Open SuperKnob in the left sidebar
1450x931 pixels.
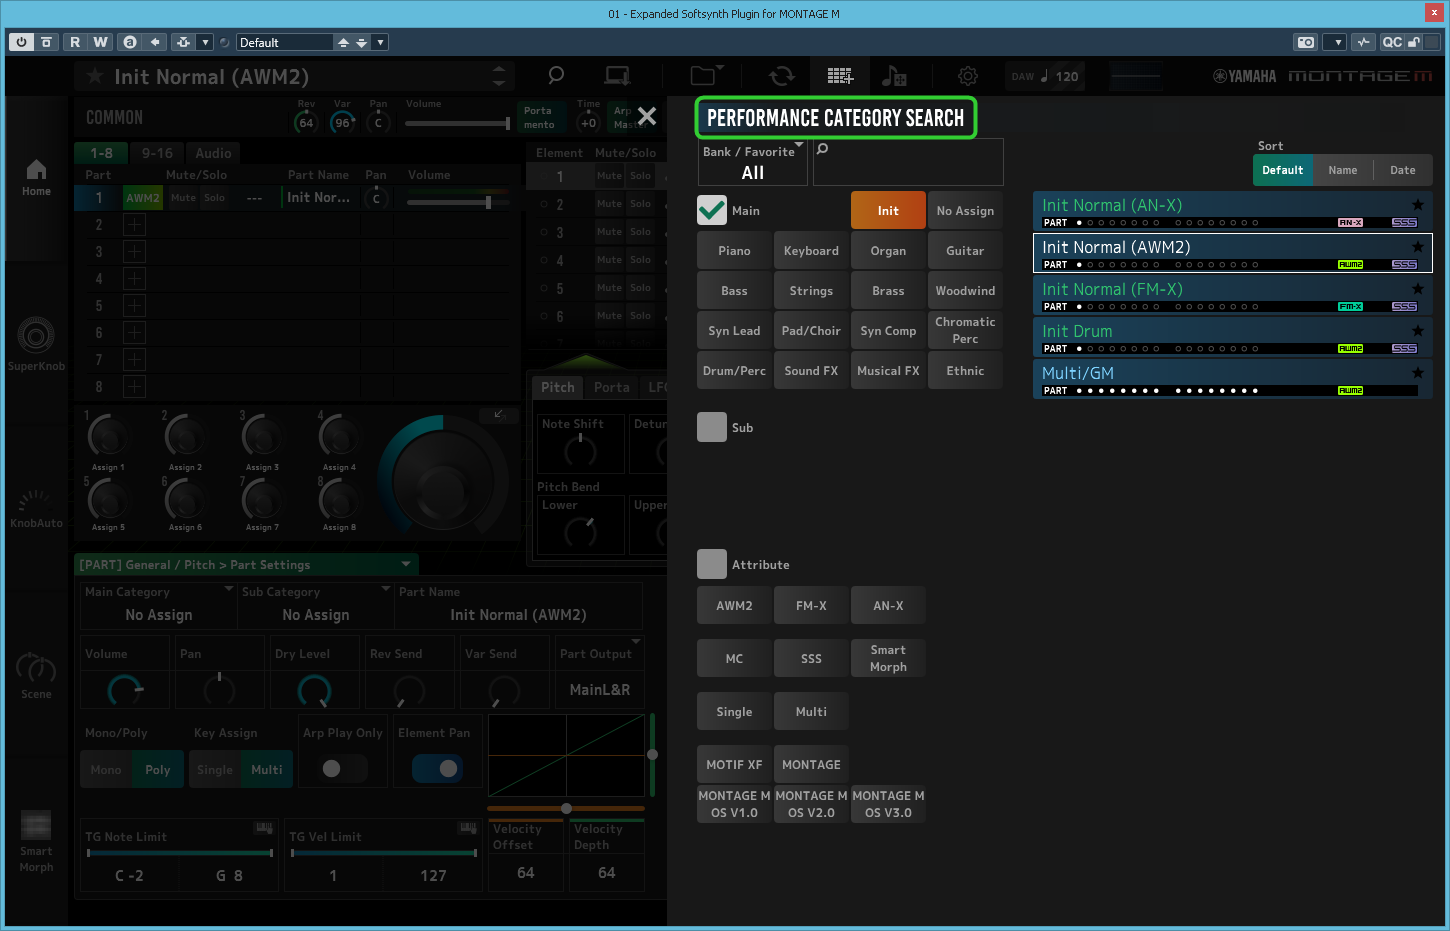point(36,344)
